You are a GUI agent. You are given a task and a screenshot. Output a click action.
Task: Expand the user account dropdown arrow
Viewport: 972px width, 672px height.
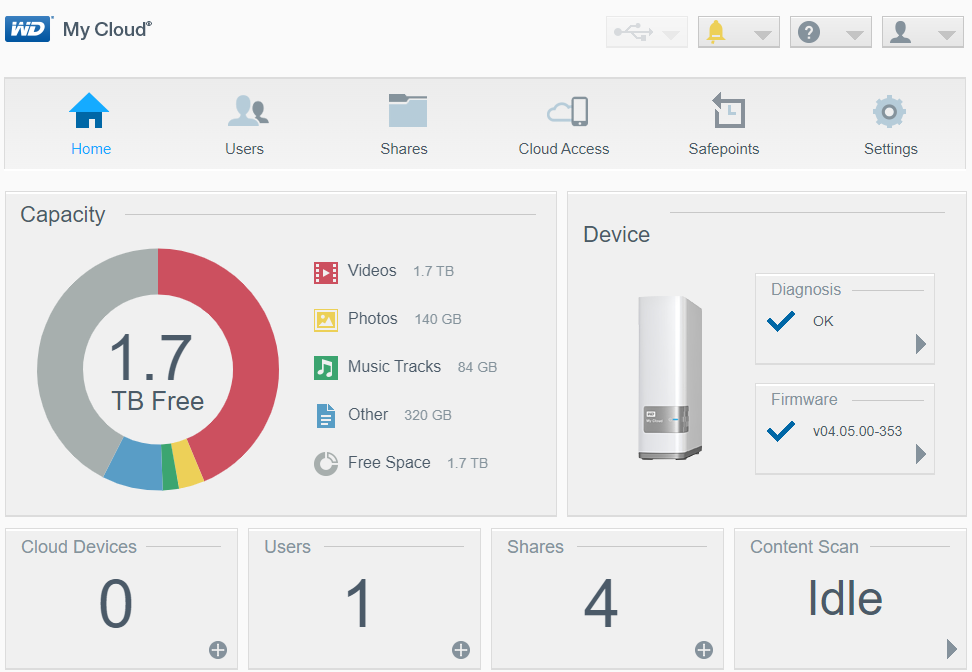(946, 35)
